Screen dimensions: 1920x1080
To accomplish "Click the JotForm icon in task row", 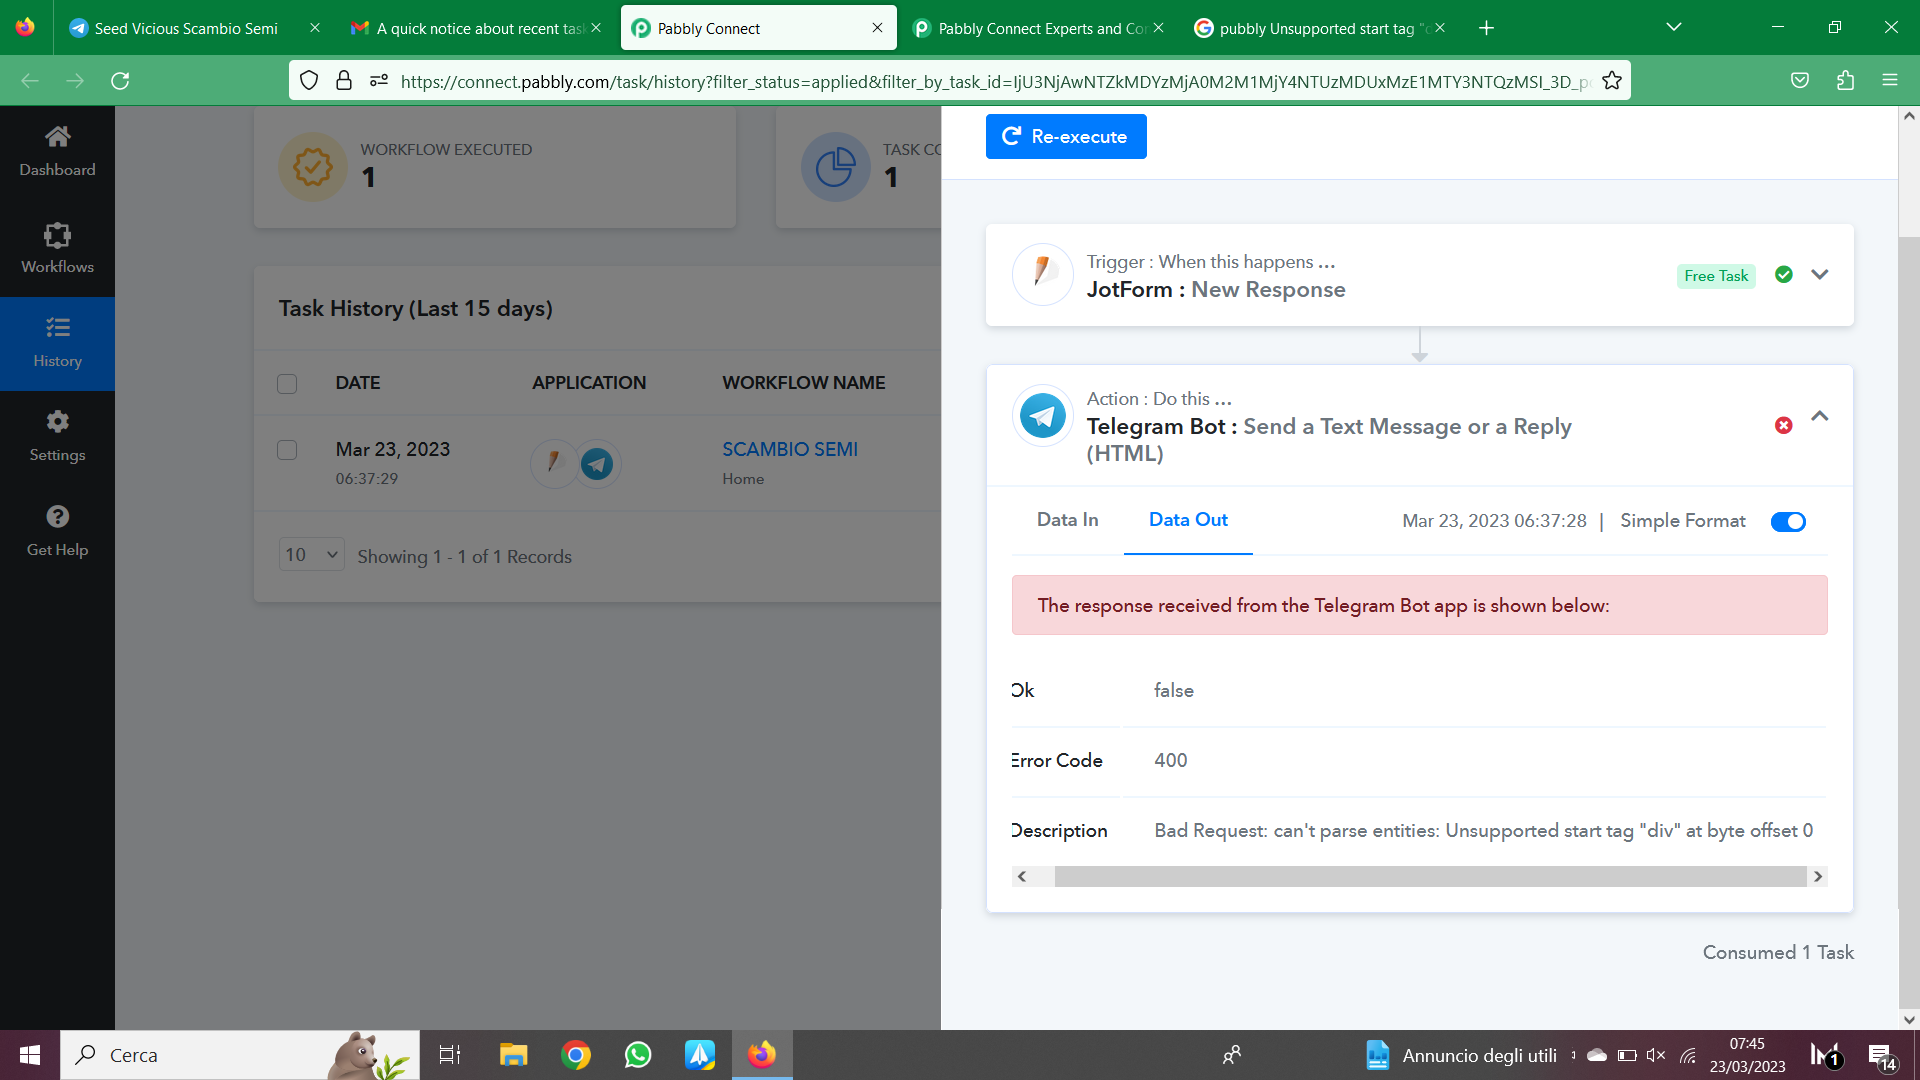I will (553, 463).
